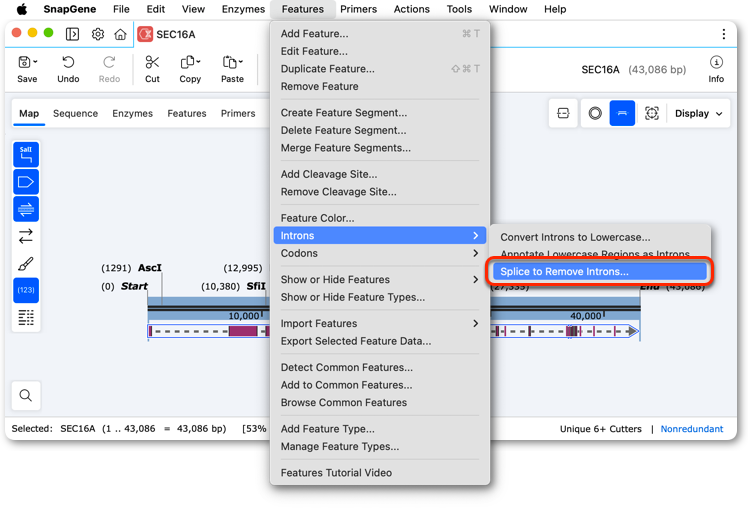Select Remove Cleavage Site
This screenshot has height=518, width=748.
point(380,192)
